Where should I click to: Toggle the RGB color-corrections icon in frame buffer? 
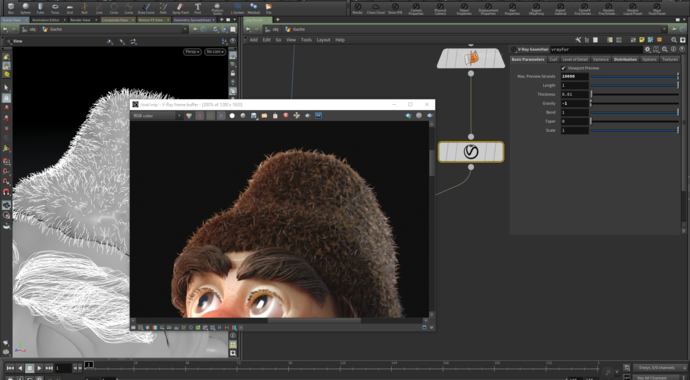point(189,116)
